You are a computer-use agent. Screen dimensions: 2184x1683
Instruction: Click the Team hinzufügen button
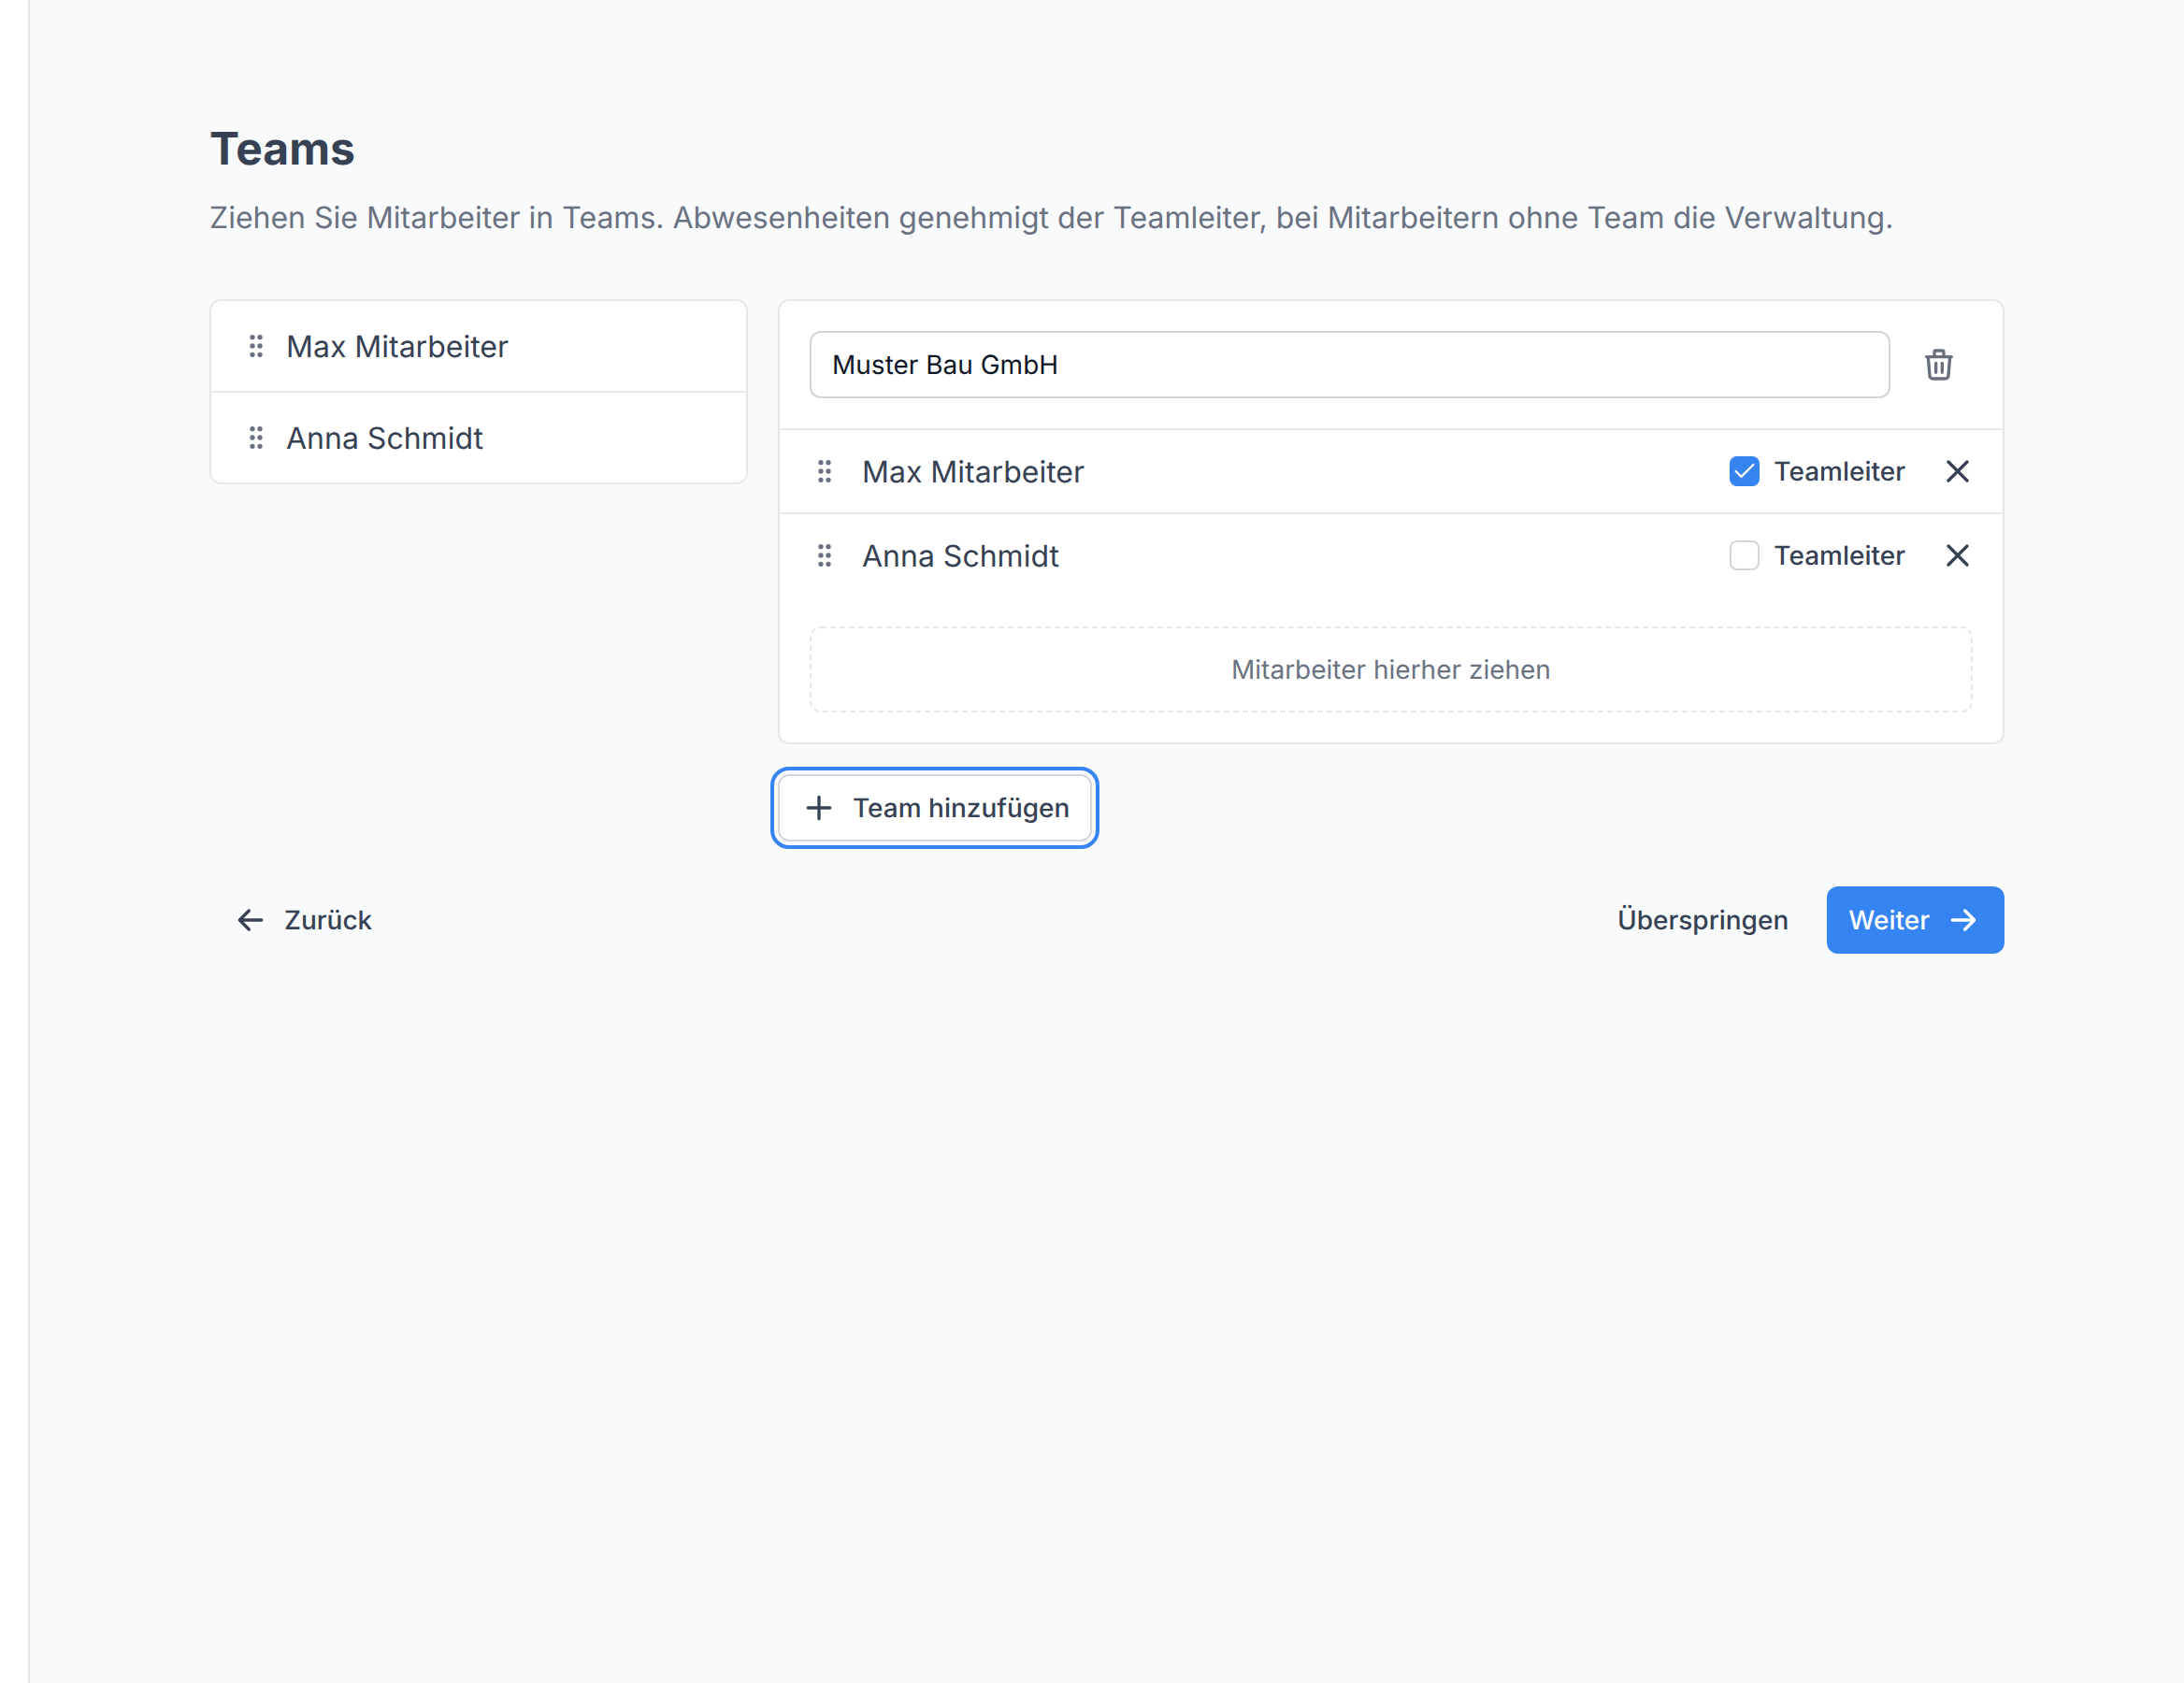(935, 808)
